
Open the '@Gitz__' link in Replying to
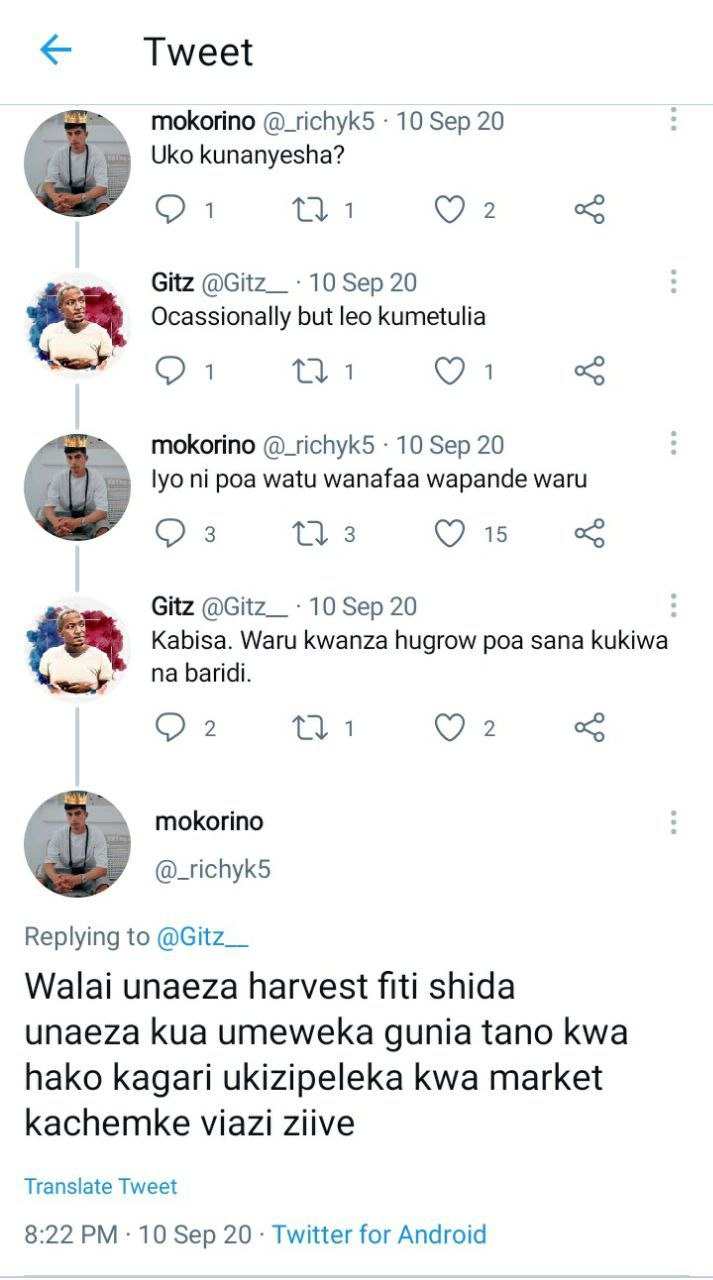pos(202,937)
